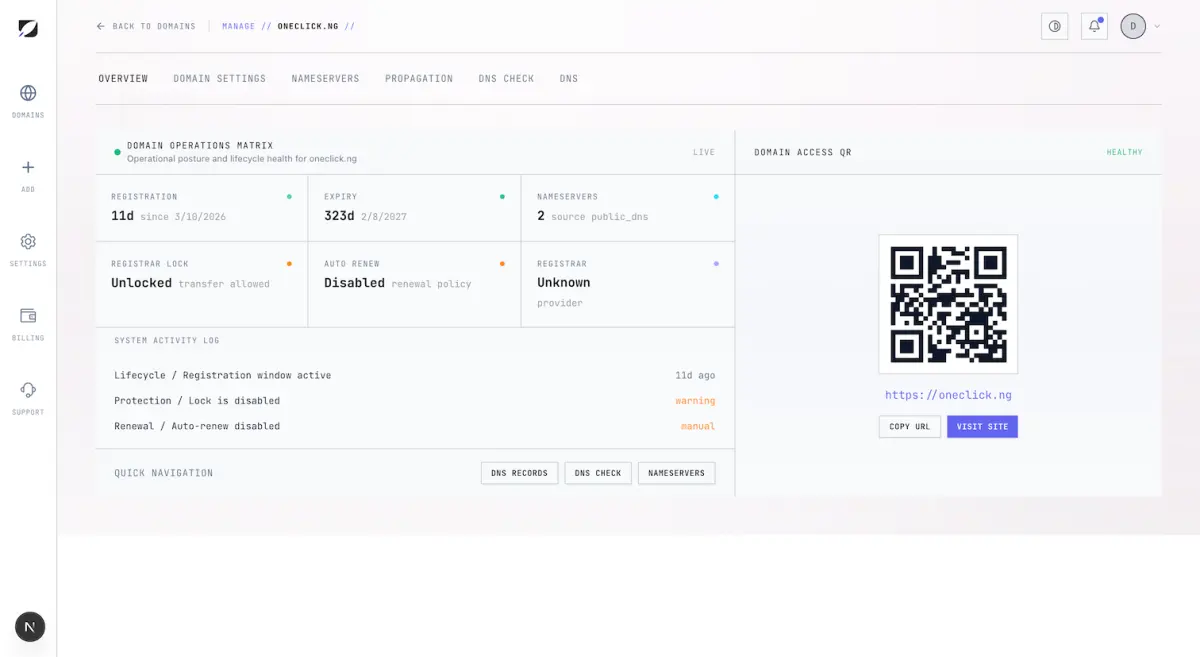Select the Add plus icon
This screenshot has height=657, width=1200.
click(x=28, y=167)
